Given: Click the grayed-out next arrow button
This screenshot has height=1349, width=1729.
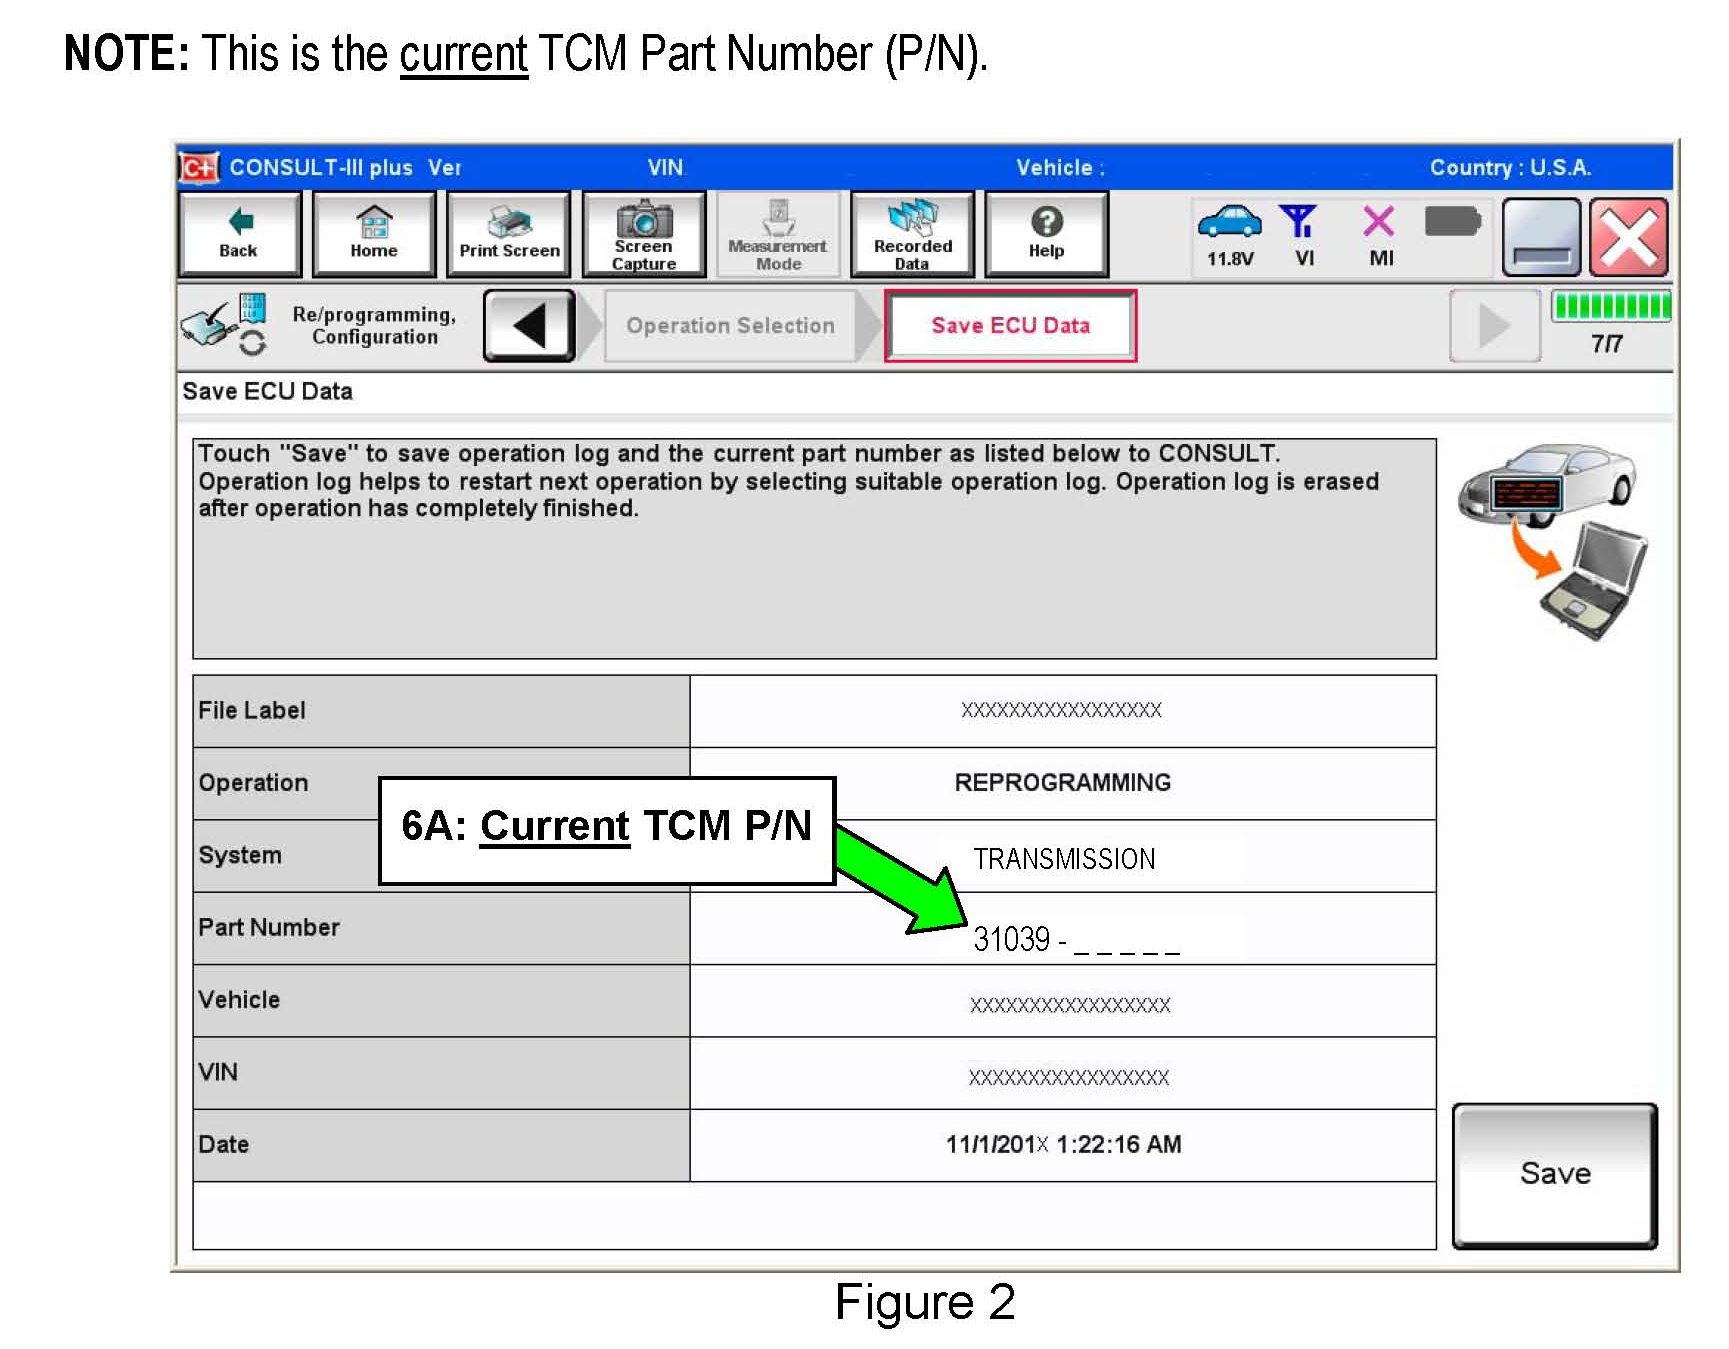Looking at the screenshot, I should point(1494,326).
